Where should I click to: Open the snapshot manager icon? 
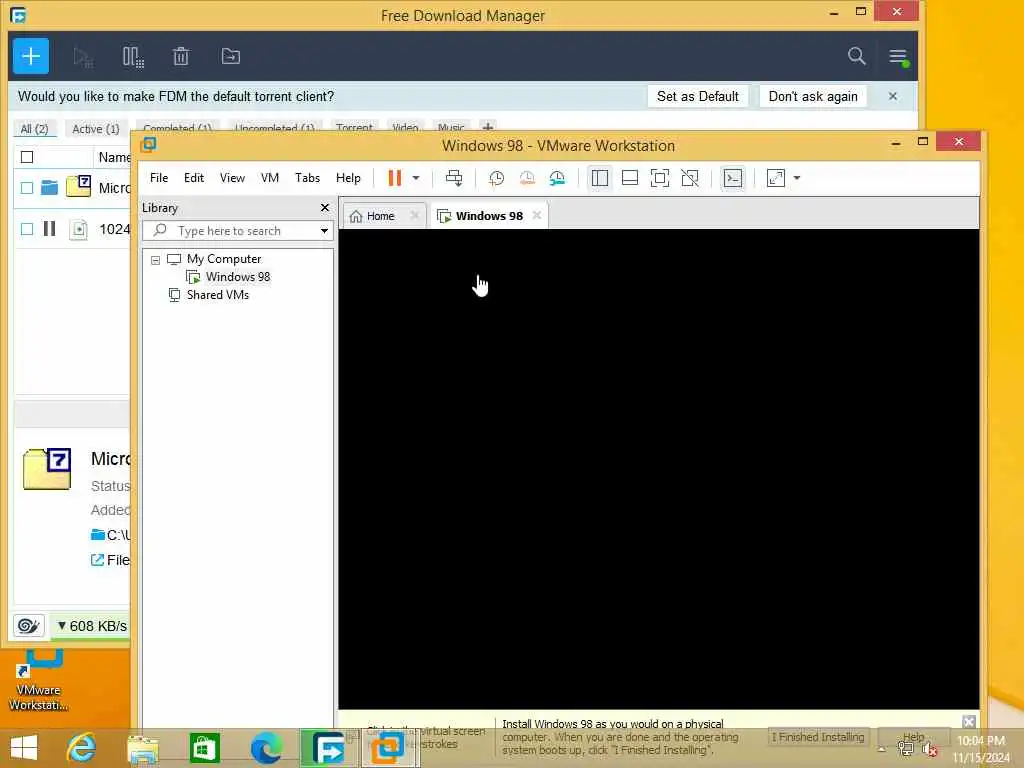click(x=557, y=178)
